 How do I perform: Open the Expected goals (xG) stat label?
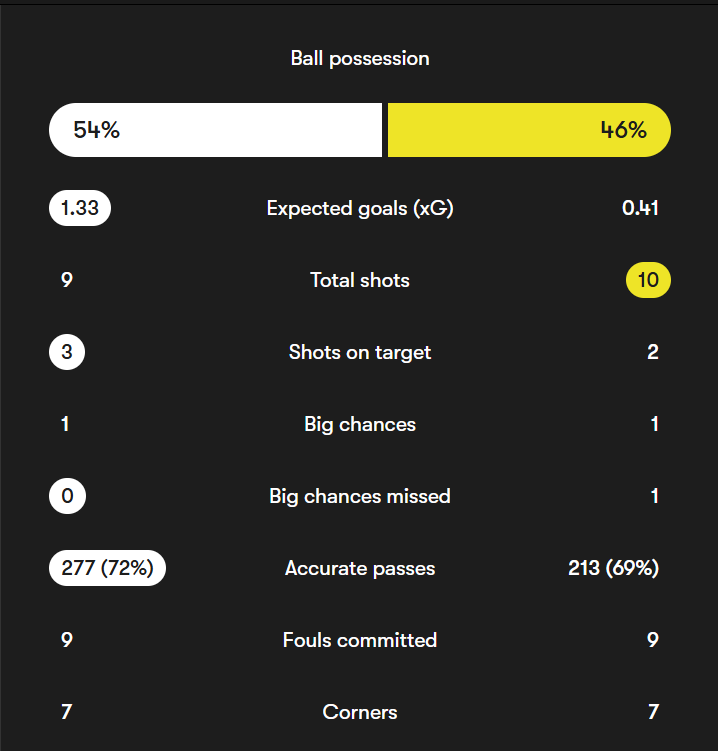[x=360, y=208]
